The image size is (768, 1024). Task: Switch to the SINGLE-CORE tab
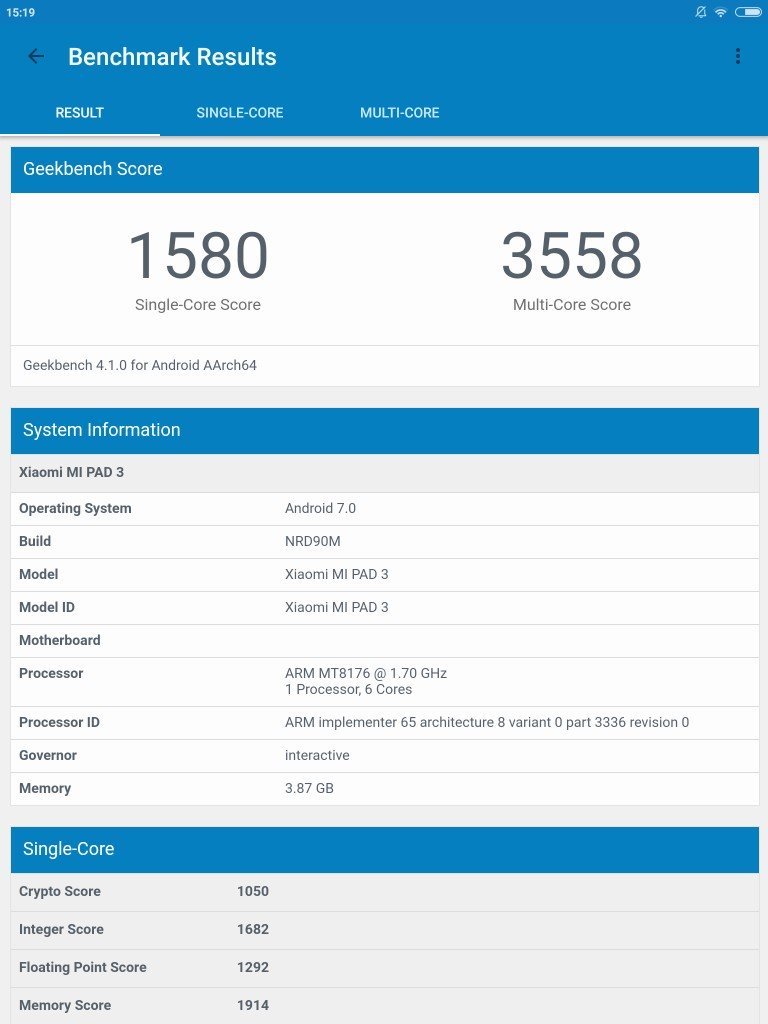coord(240,112)
